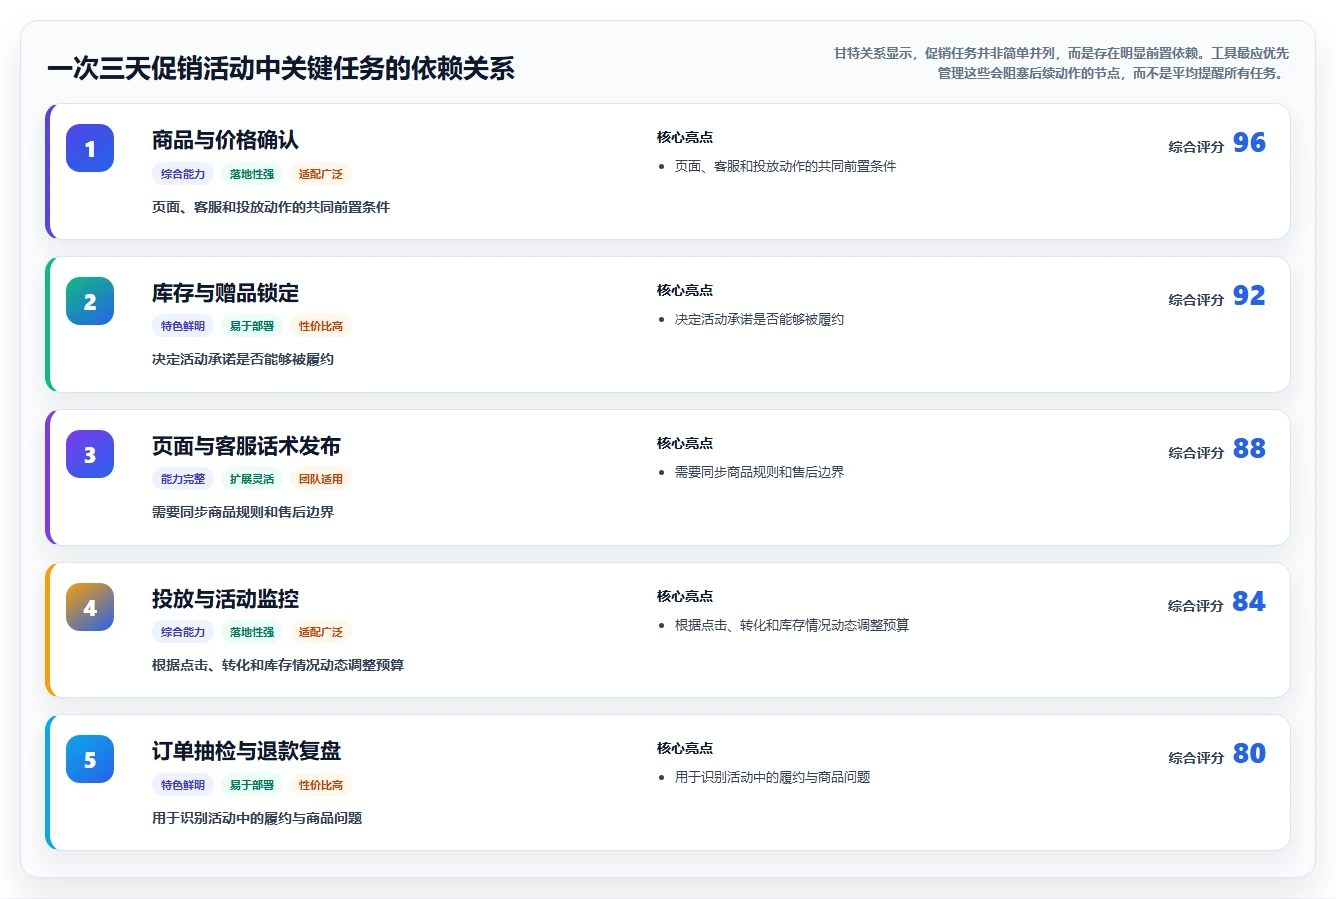Screen dimensions: 1336x899
Task: Click bullet point 决定活动承诺是否能够被履约 under 核心亮点
Action: (x=759, y=320)
